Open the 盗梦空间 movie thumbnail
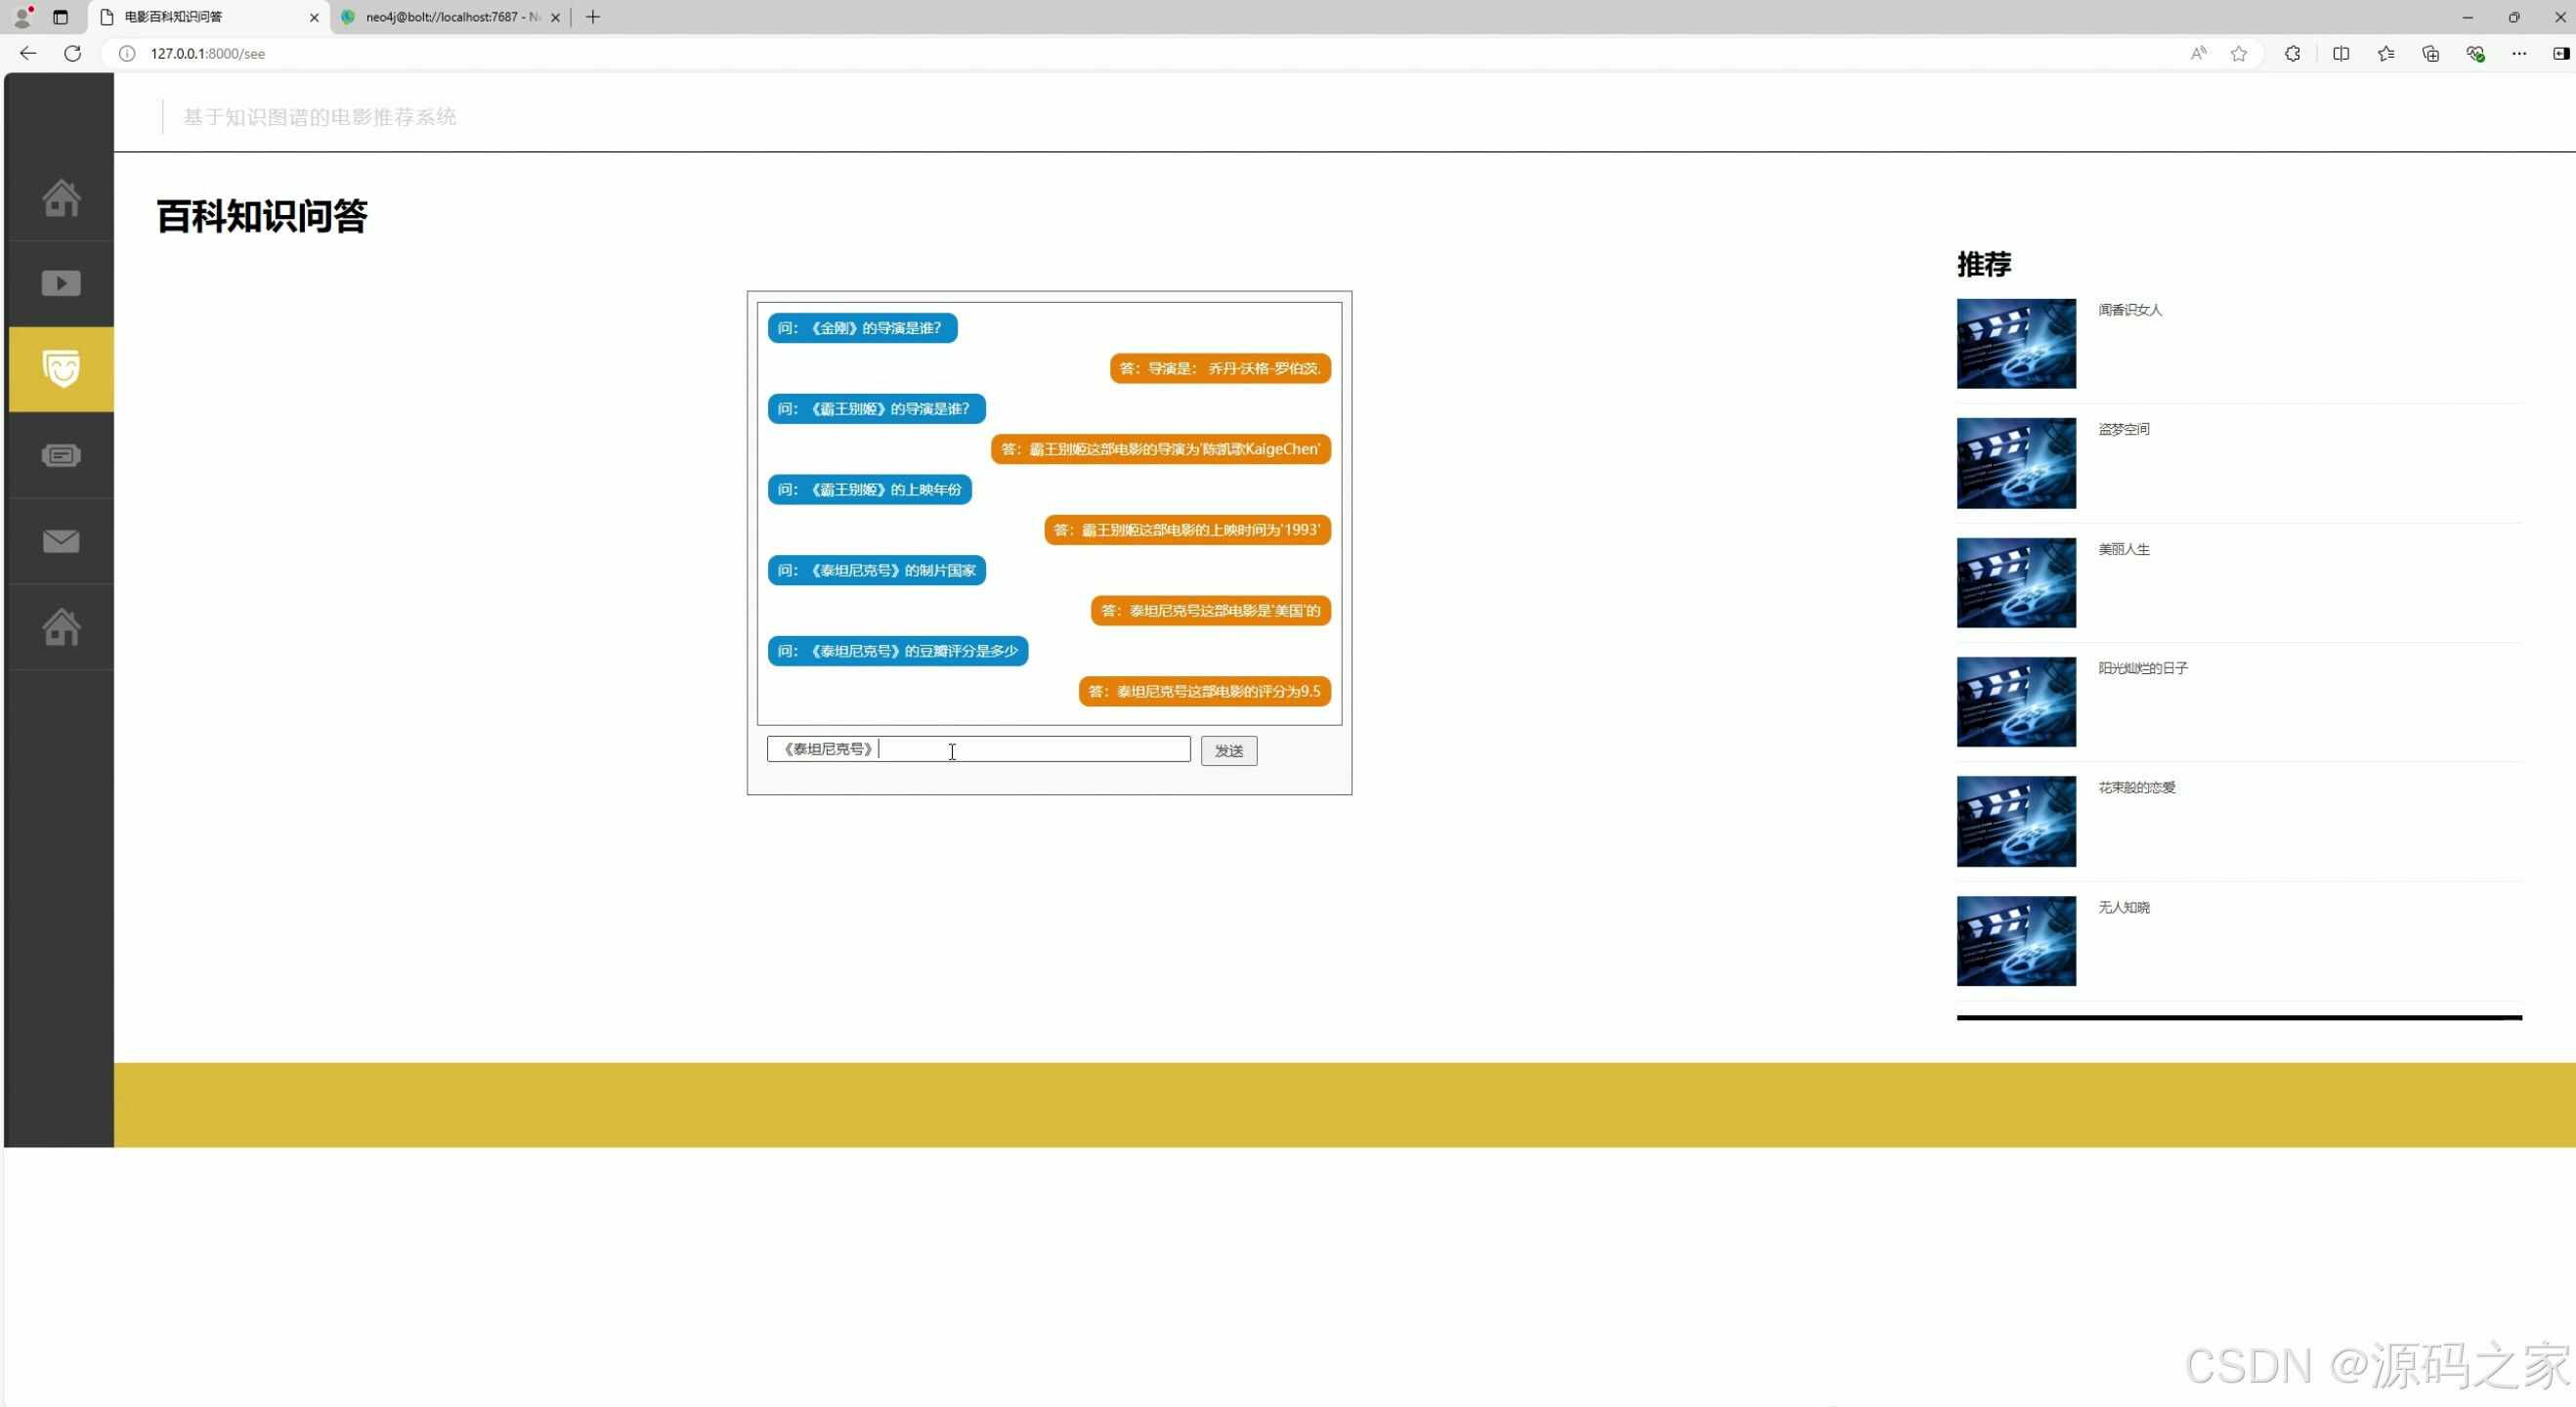Image resolution: width=2576 pixels, height=1407 pixels. tap(2015, 463)
